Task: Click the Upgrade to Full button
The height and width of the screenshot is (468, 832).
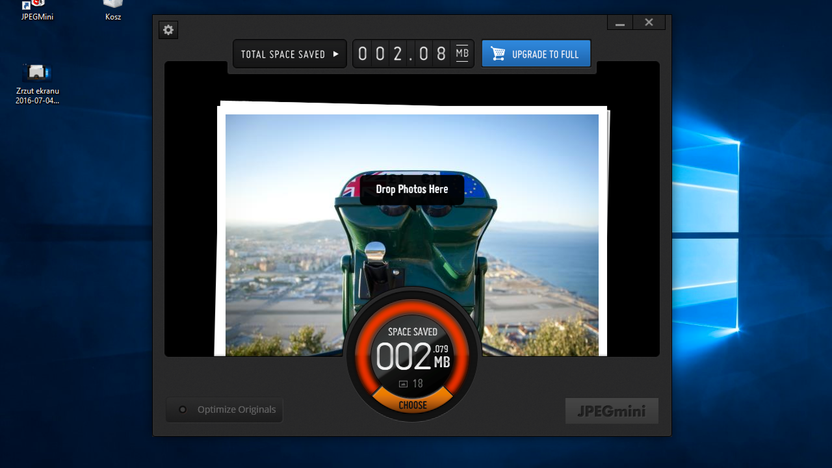Action: pos(536,54)
